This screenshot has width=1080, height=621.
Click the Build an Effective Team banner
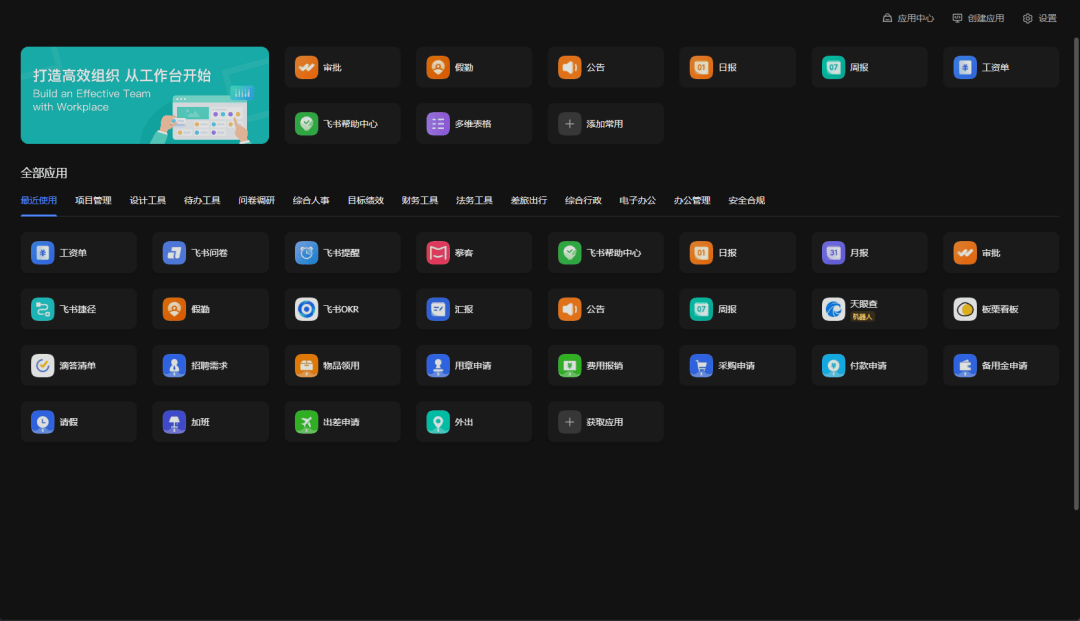[x=145, y=95]
